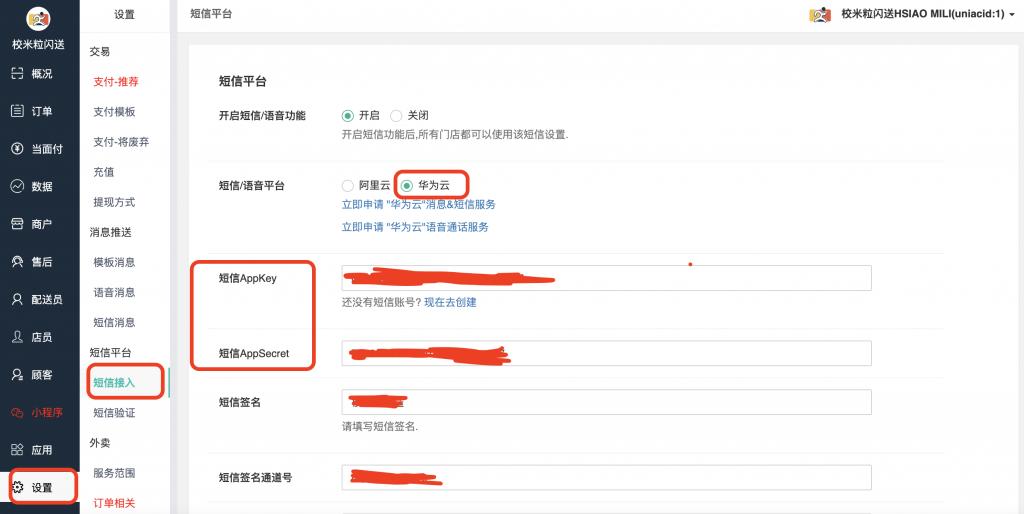Focus the 短信签名 input field
Viewport: 1024px width, 514px height.
pyautogui.click(x=607, y=402)
